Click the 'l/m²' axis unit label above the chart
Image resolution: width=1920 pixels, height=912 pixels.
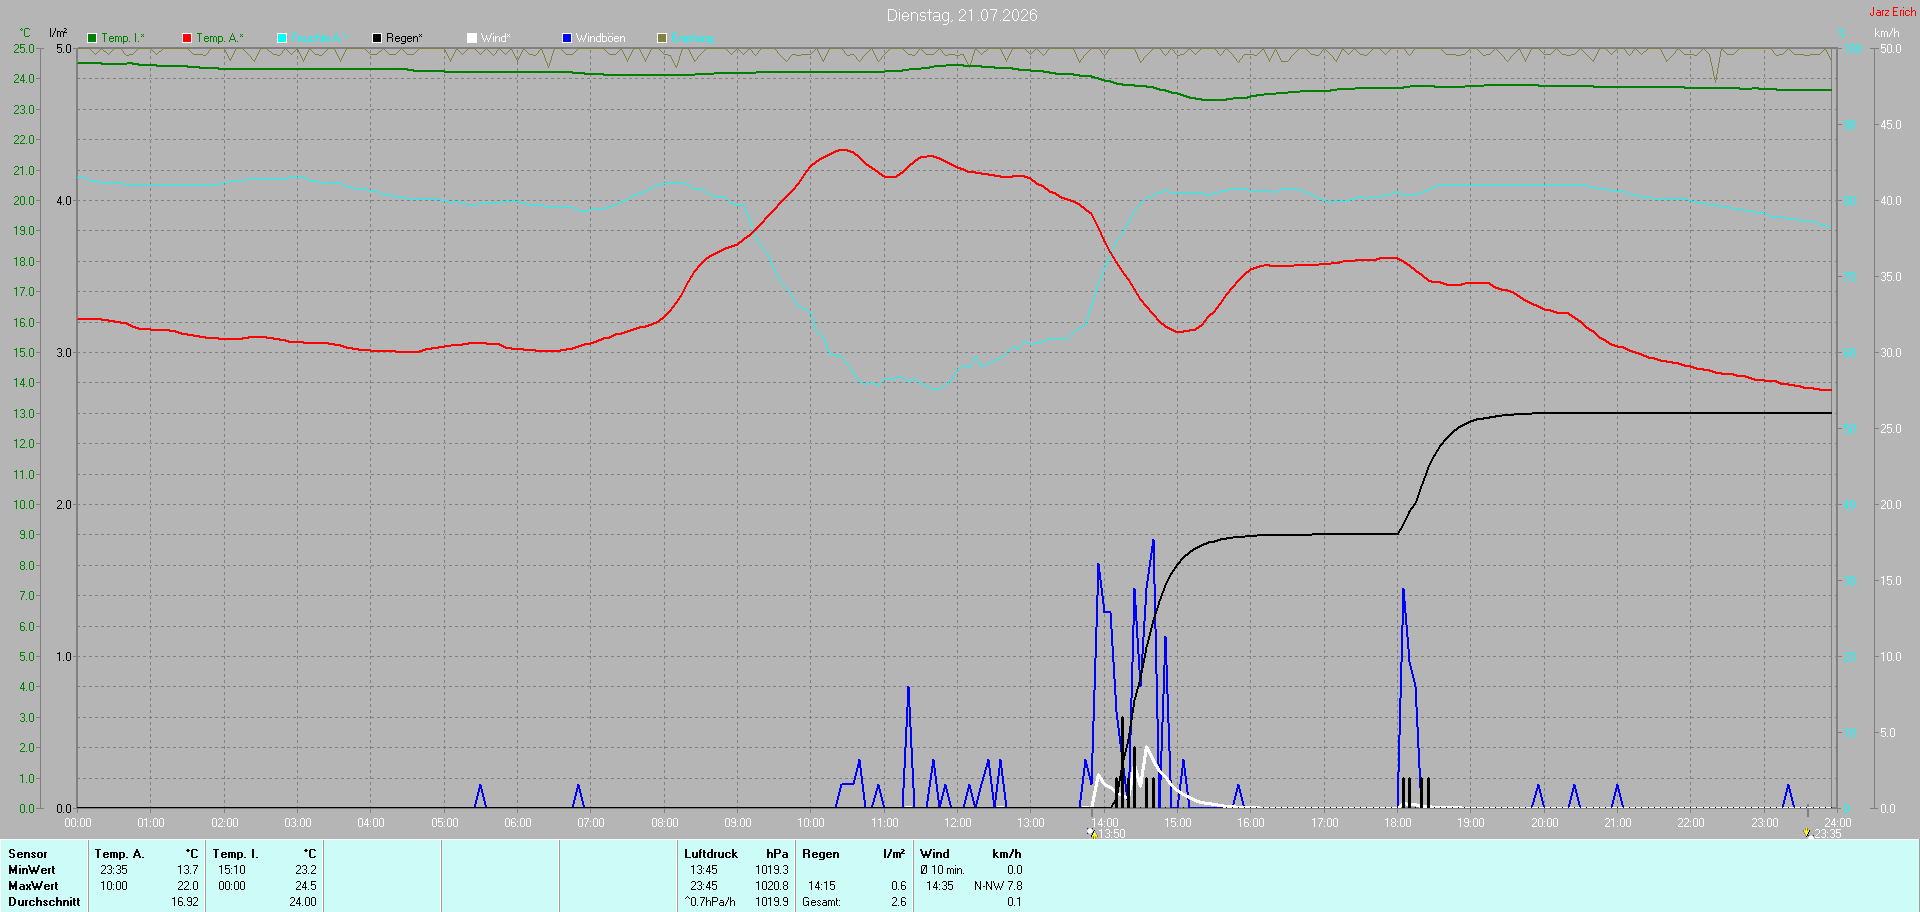pos(58,33)
